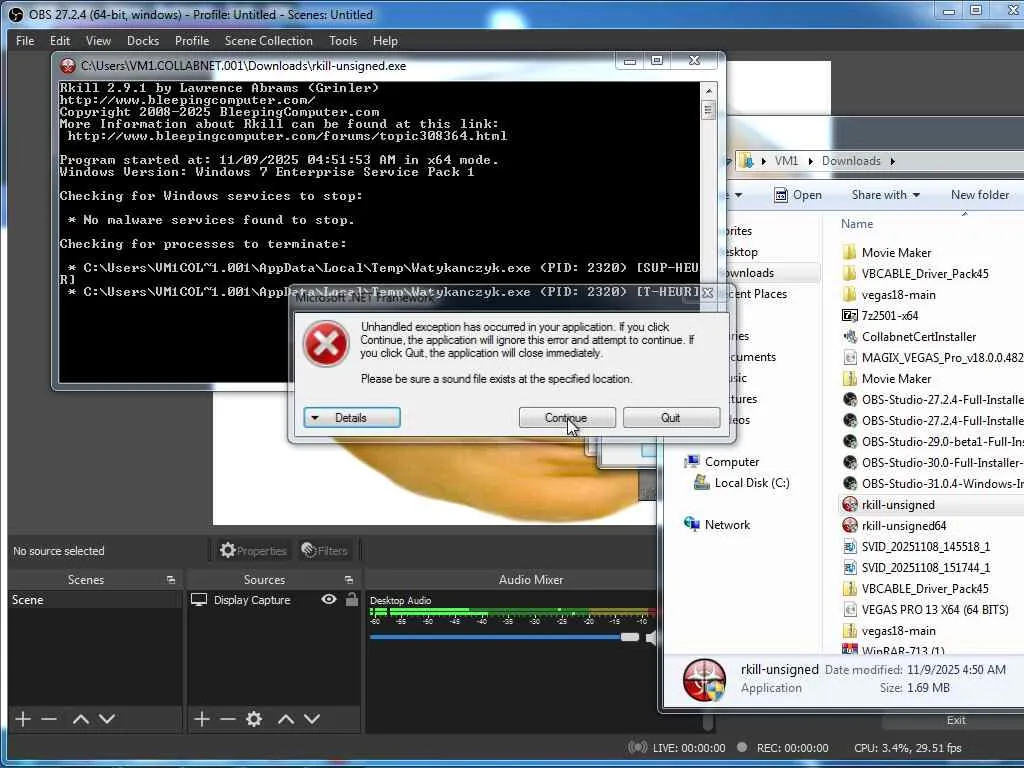This screenshot has height=768, width=1024.
Task: Click Continue in the error dialog
Action: (x=567, y=418)
